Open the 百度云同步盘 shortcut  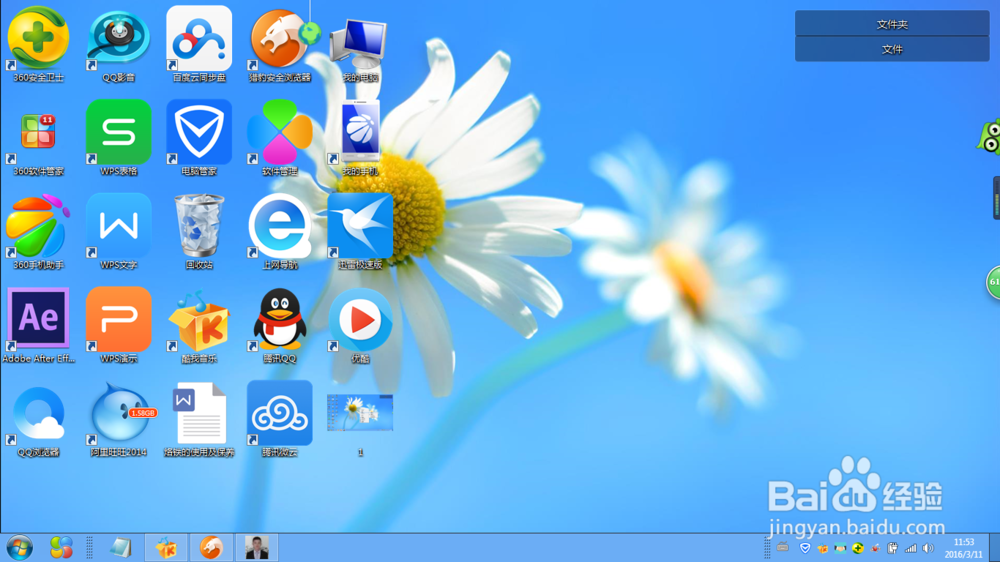tap(199, 44)
